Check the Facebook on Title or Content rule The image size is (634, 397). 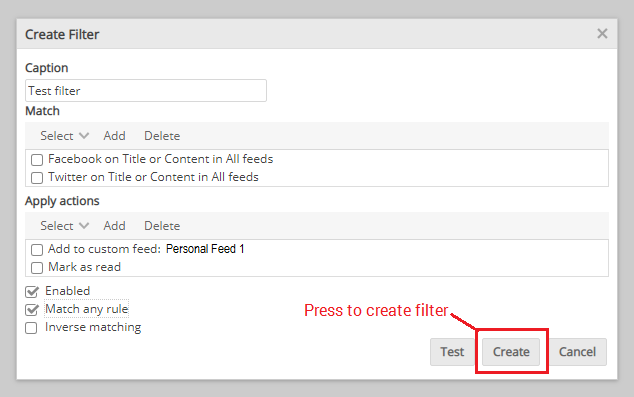[37, 160]
